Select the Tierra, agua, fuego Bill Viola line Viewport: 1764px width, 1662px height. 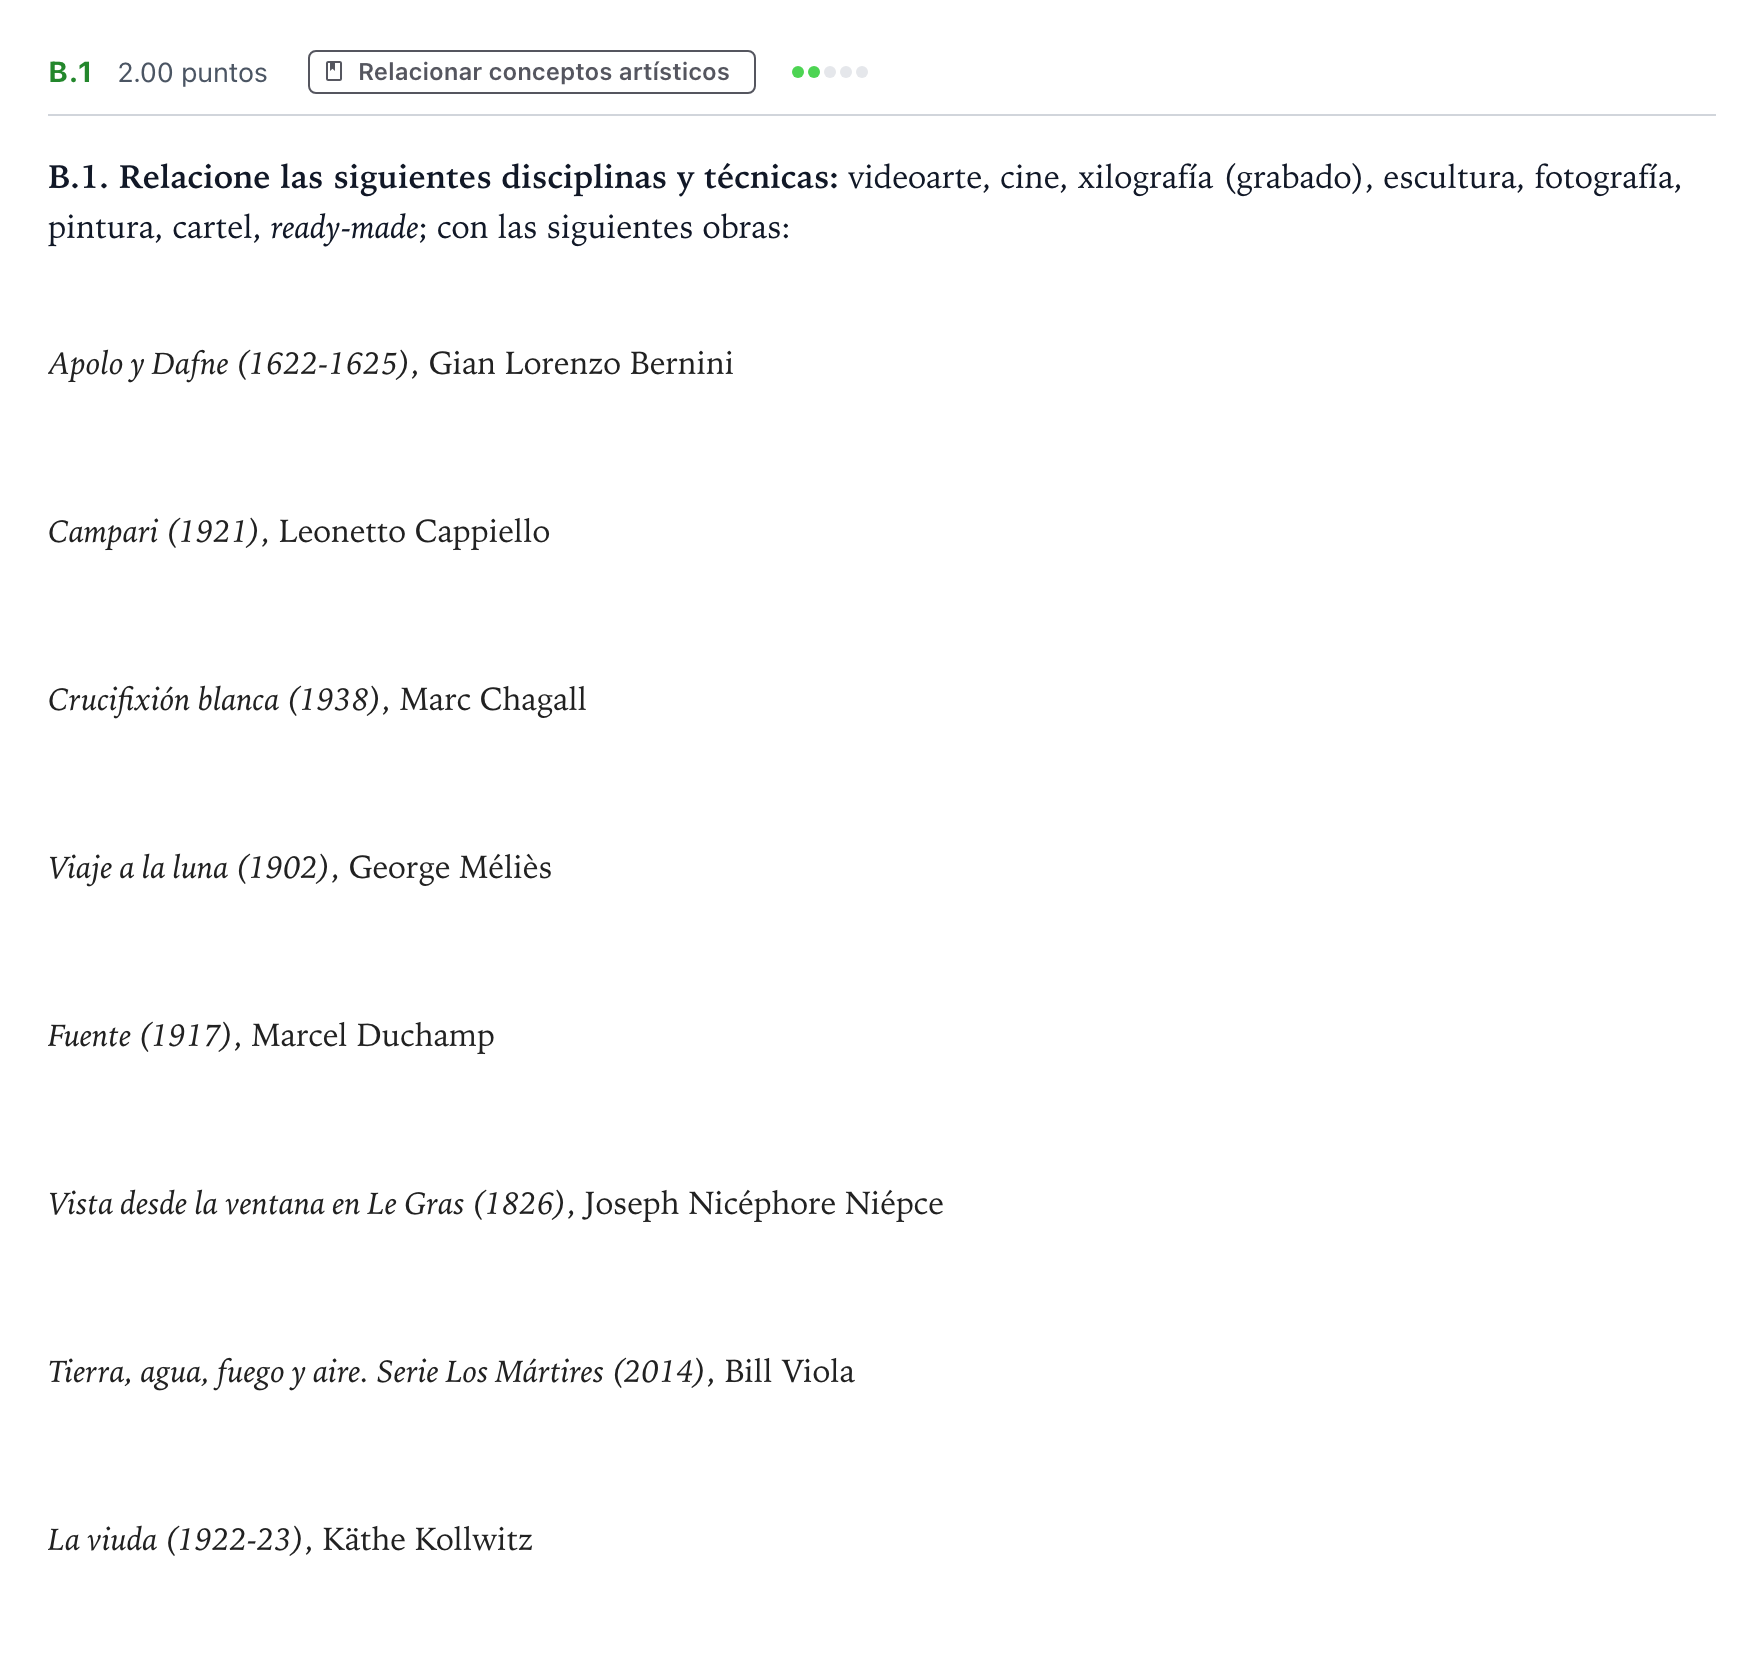[x=451, y=1371]
